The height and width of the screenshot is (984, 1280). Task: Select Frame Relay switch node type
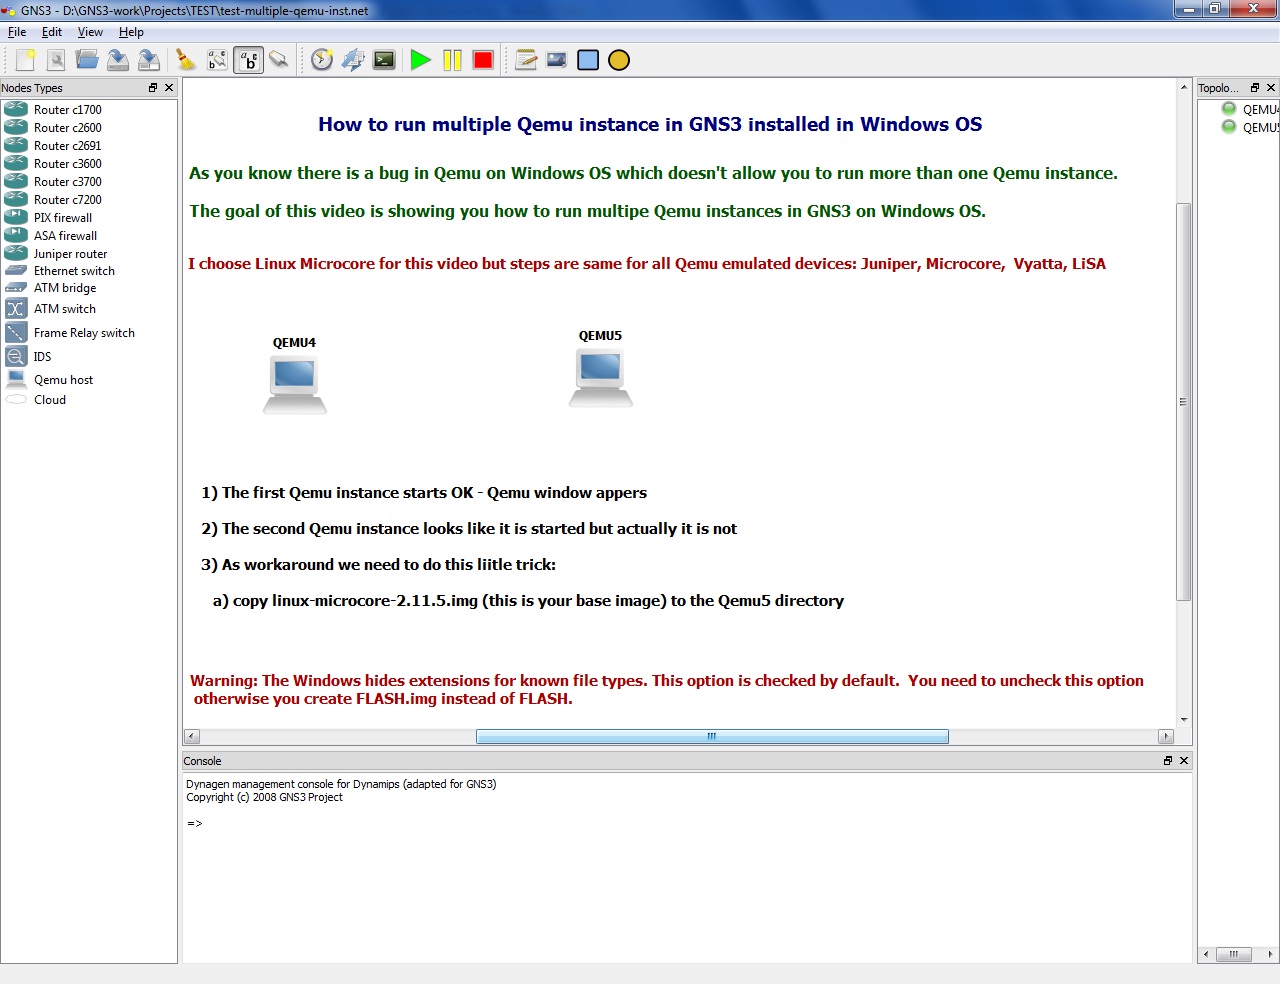point(84,333)
